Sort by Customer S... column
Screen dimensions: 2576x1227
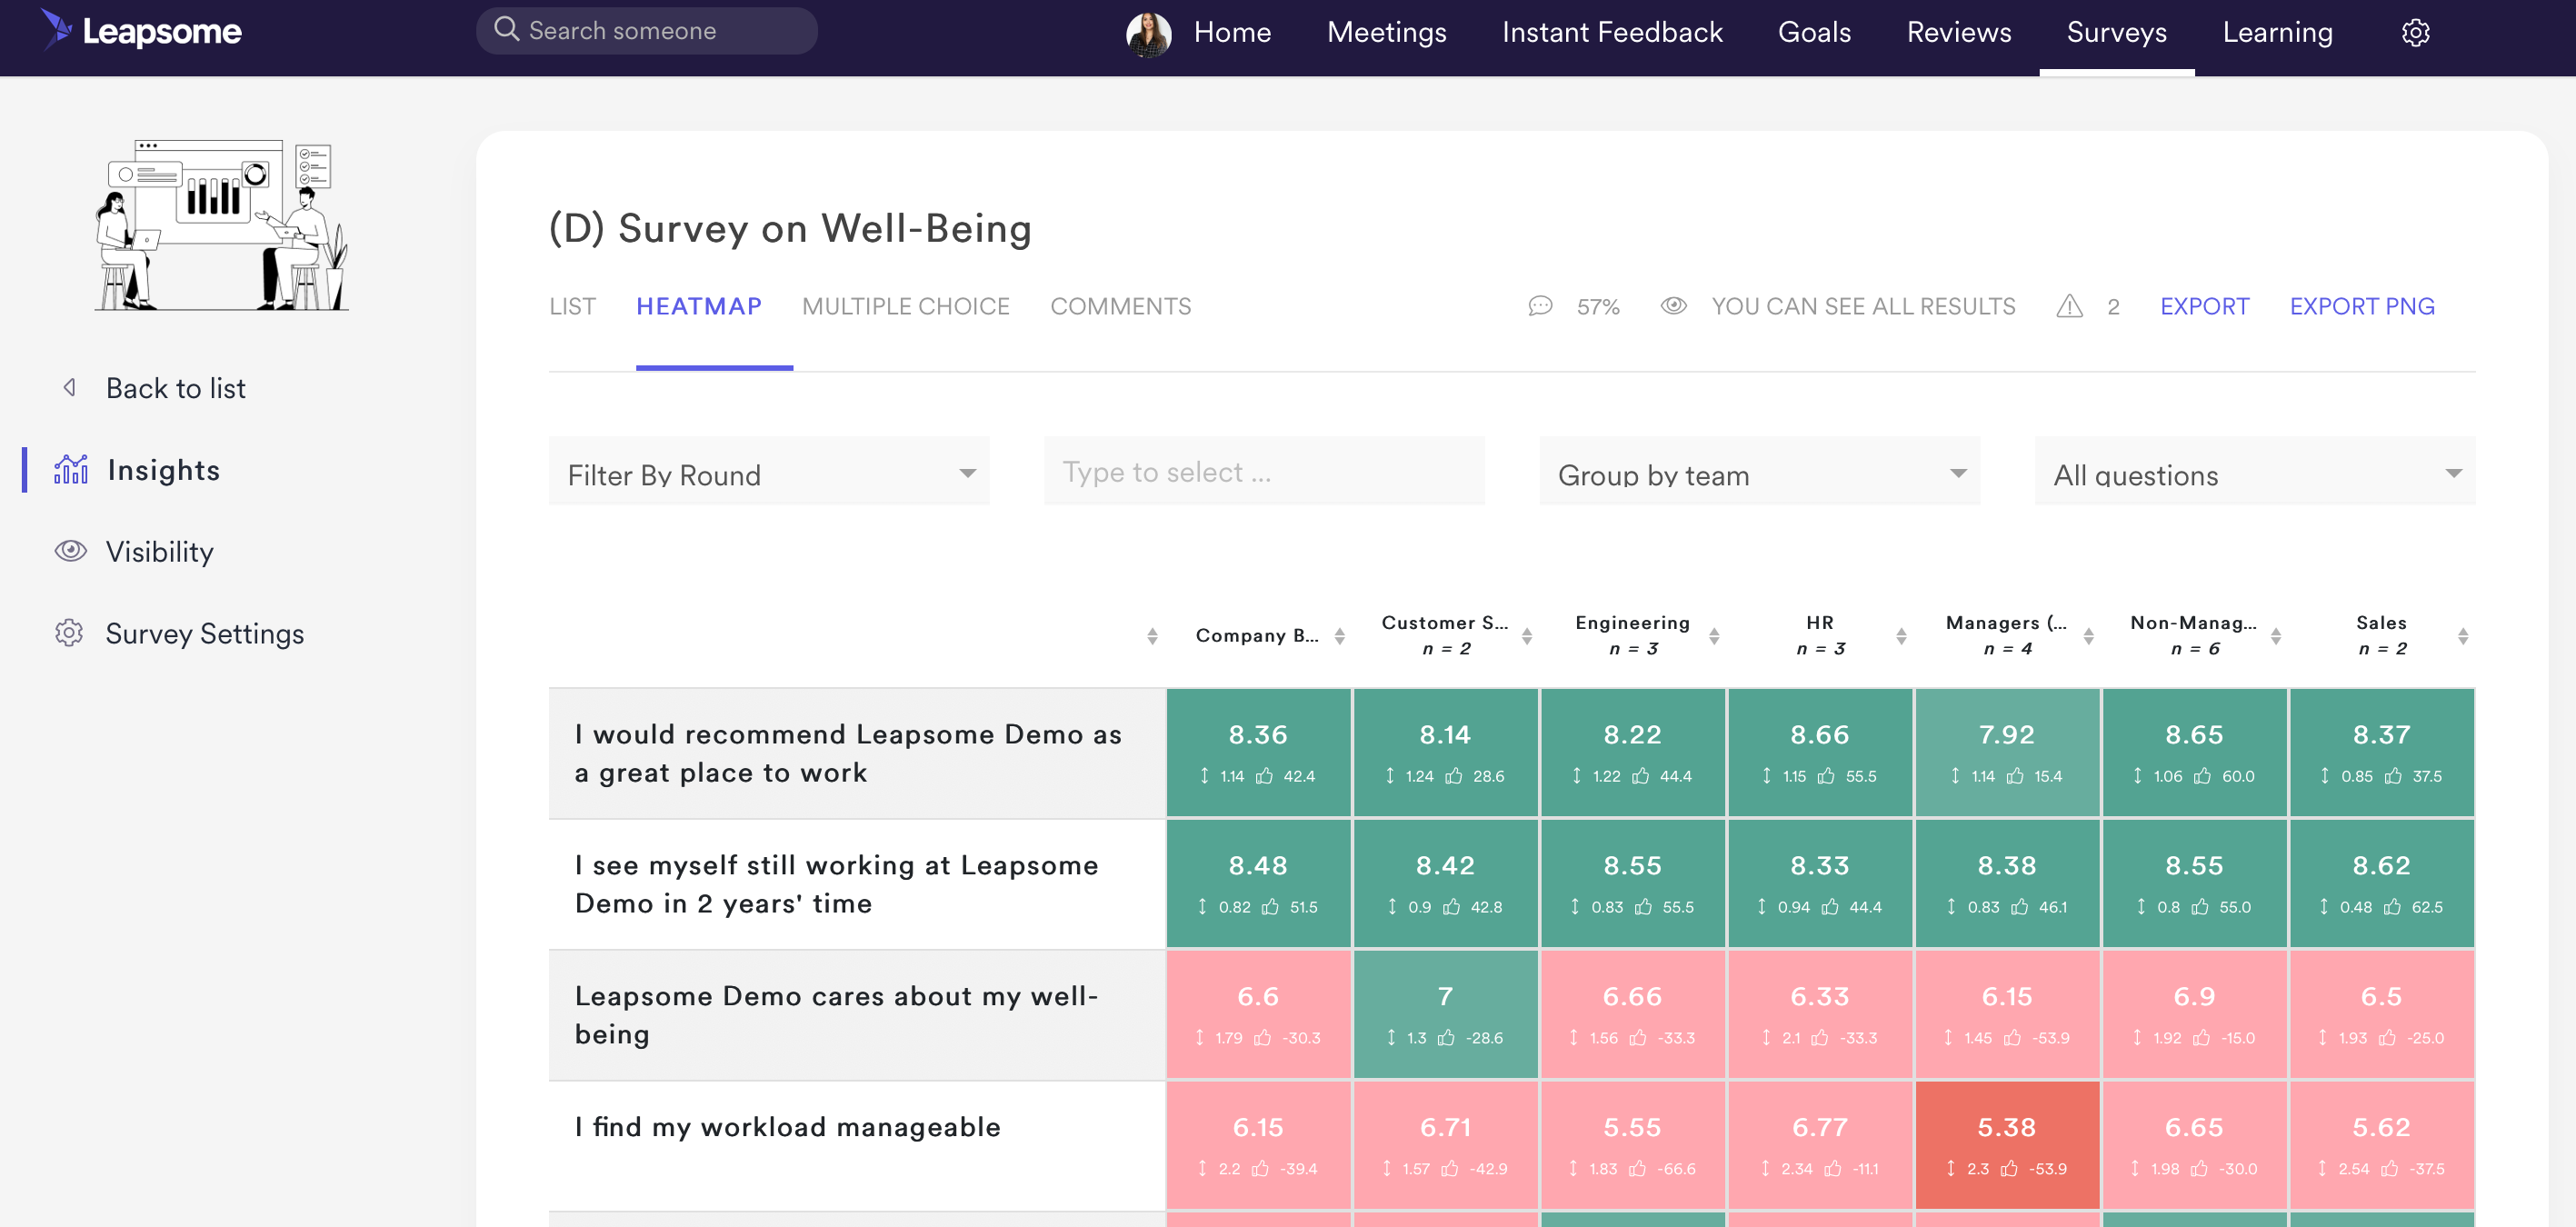point(1526,636)
